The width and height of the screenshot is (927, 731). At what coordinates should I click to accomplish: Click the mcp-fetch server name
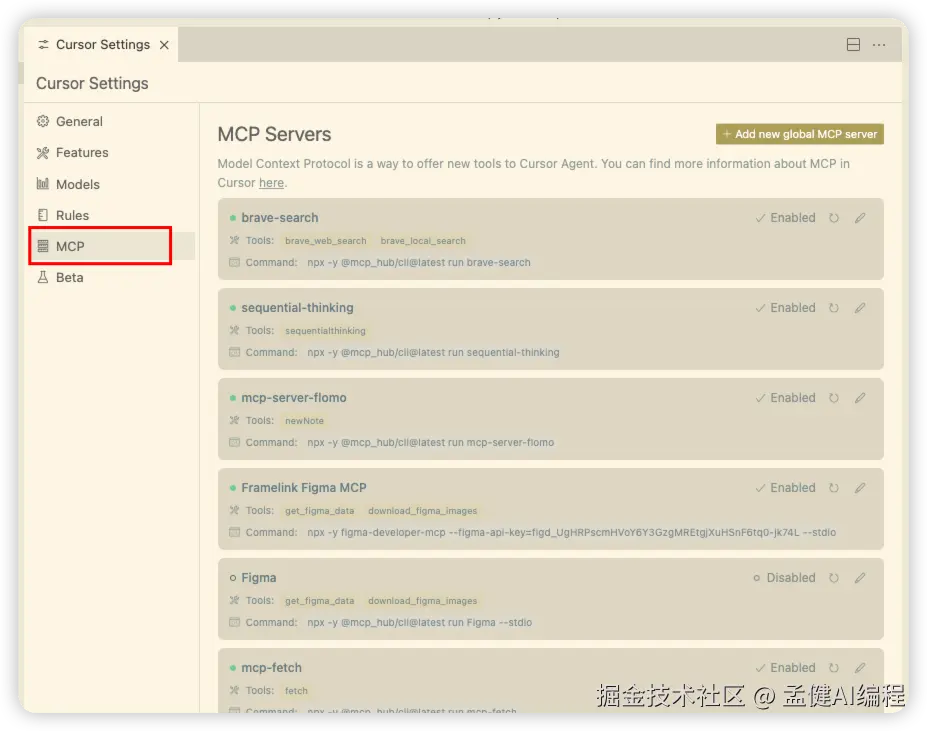(x=271, y=667)
